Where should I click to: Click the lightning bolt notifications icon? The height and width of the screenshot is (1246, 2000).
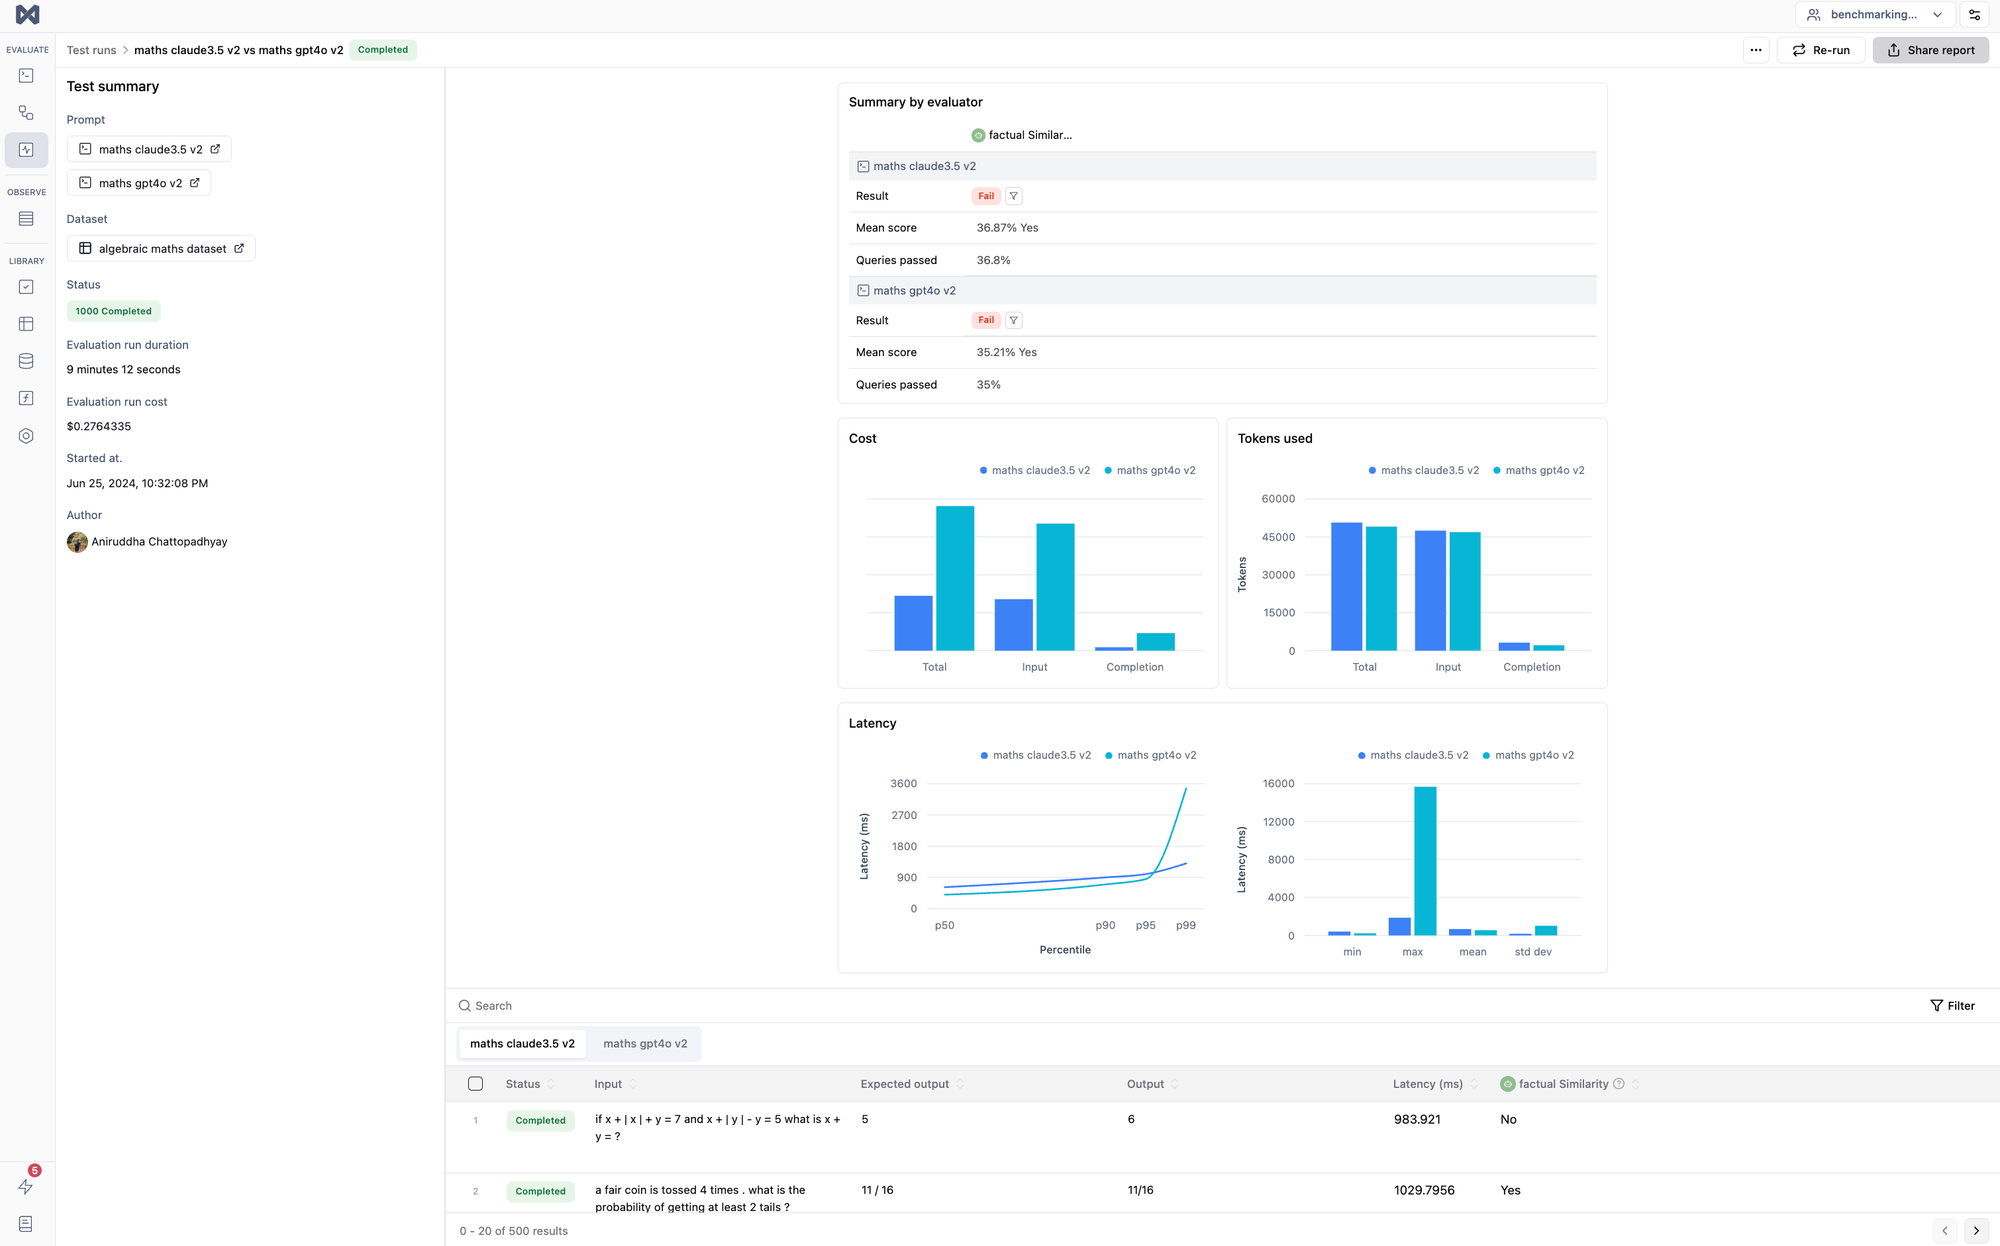(x=26, y=1186)
